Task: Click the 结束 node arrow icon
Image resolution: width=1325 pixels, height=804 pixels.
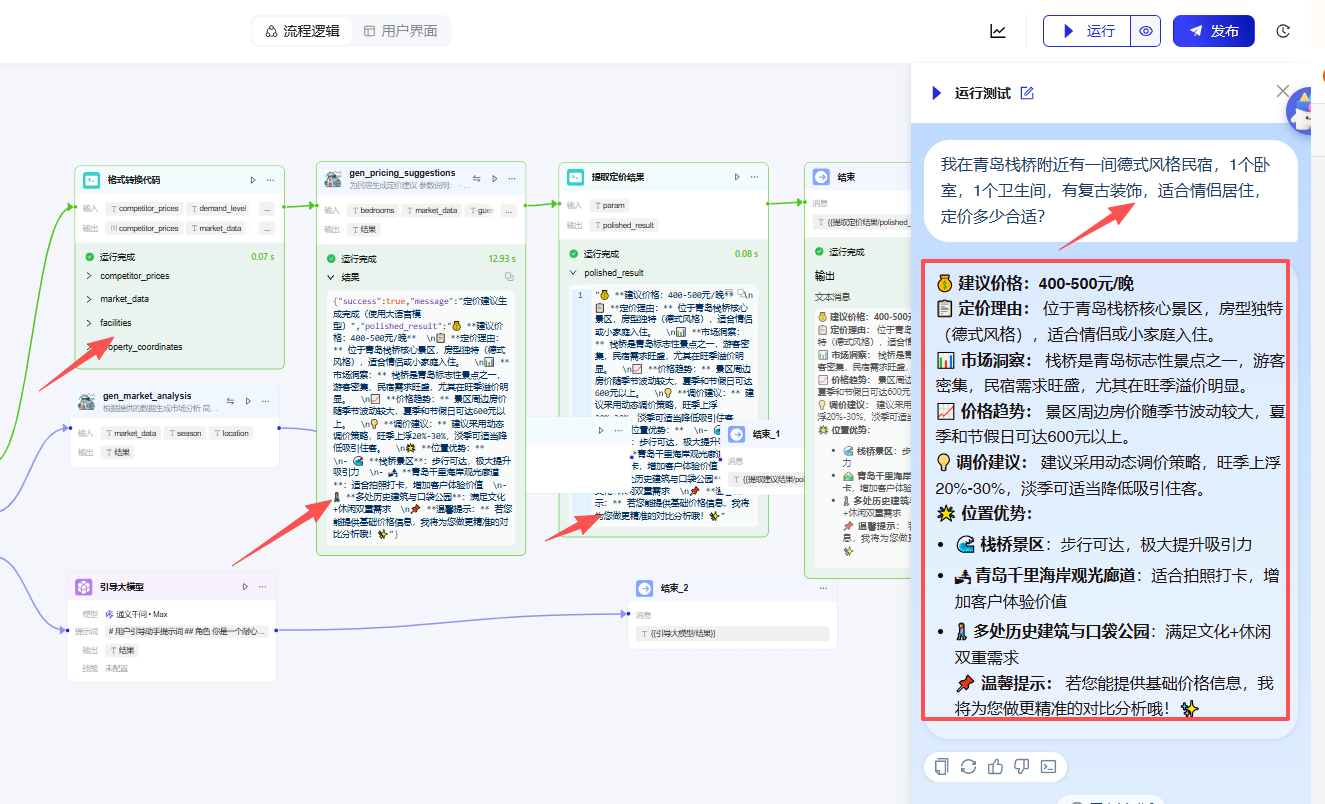Action: point(821,177)
